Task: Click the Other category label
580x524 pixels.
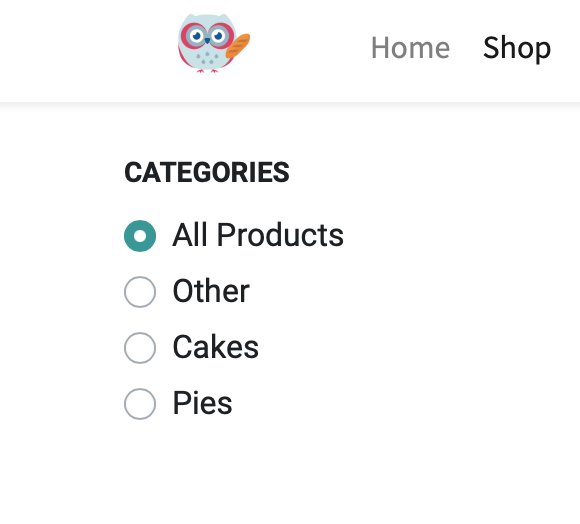Action: (x=211, y=291)
